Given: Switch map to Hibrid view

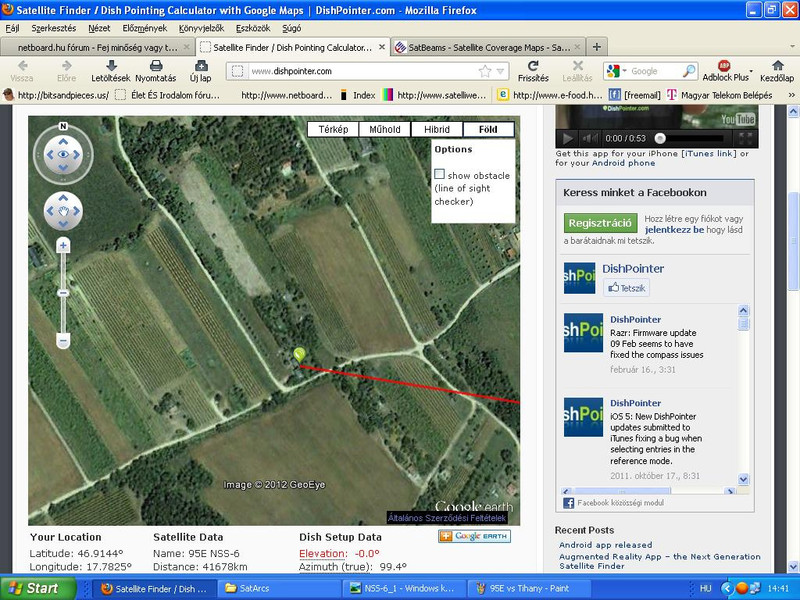Looking at the screenshot, I should coord(437,130).
